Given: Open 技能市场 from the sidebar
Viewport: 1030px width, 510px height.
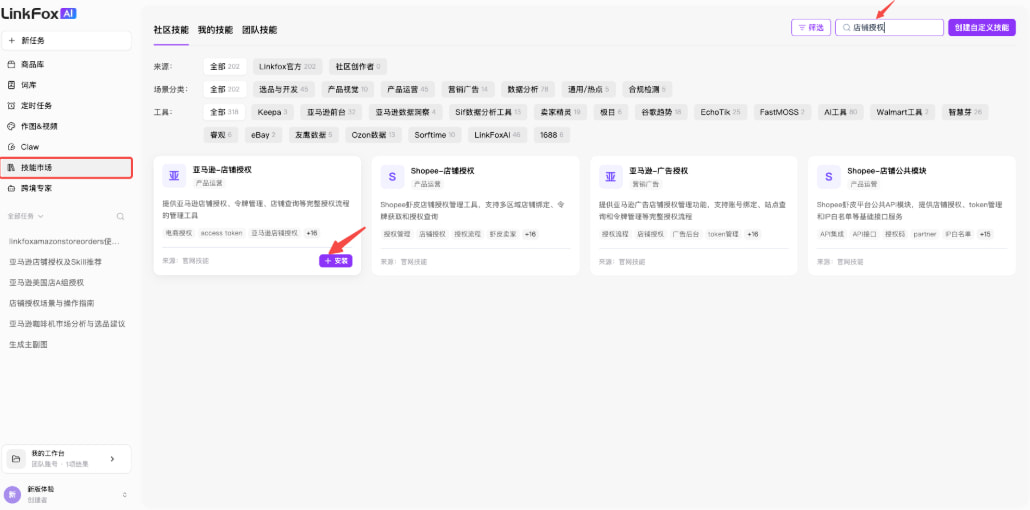Looking at the screenshot, I should [x=66, y=168].
